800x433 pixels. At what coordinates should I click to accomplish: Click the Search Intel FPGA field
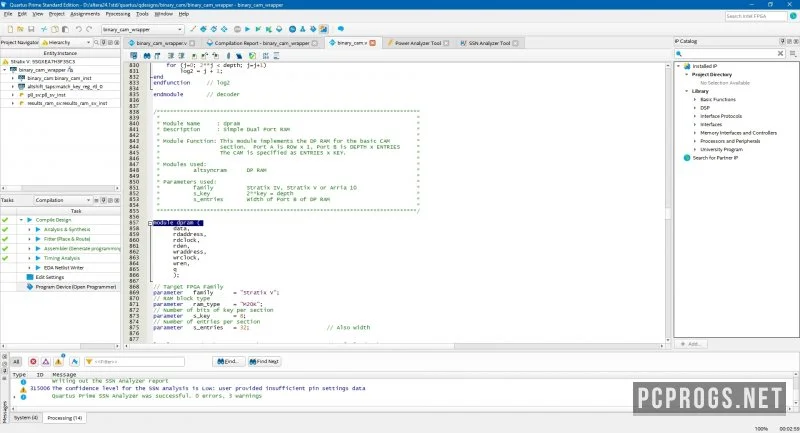click(756, 16)
